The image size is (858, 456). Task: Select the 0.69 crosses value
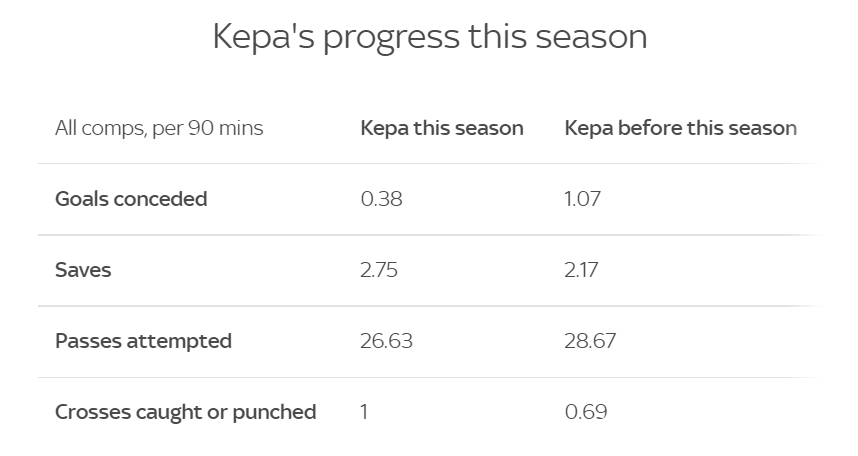click(585, 412)
